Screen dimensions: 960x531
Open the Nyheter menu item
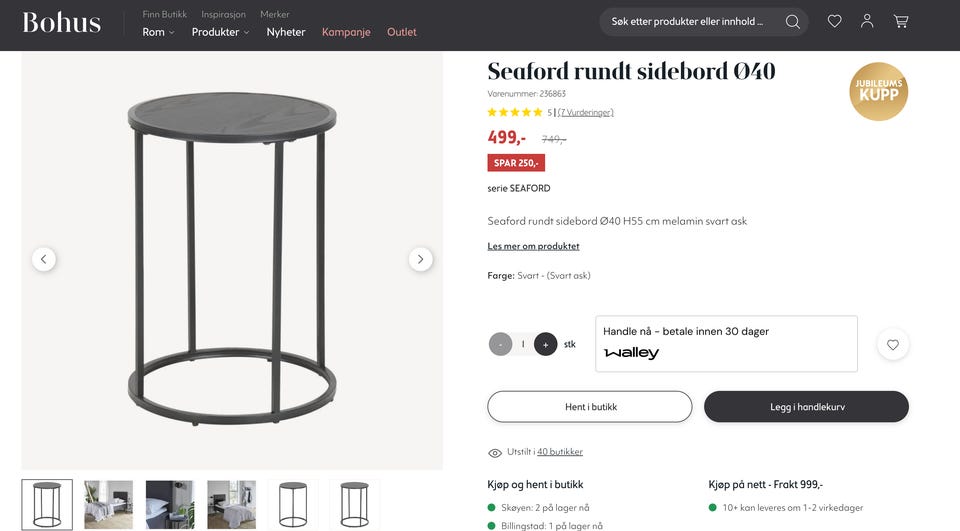286,32
